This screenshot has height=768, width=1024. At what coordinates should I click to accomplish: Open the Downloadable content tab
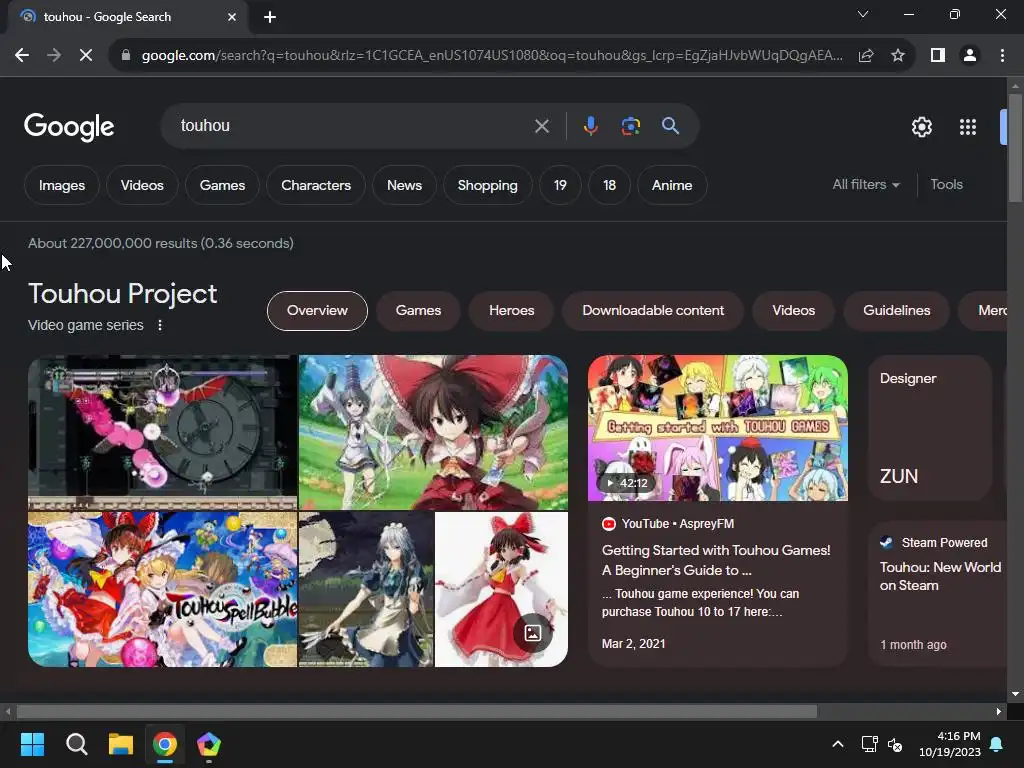coord(653,311)
